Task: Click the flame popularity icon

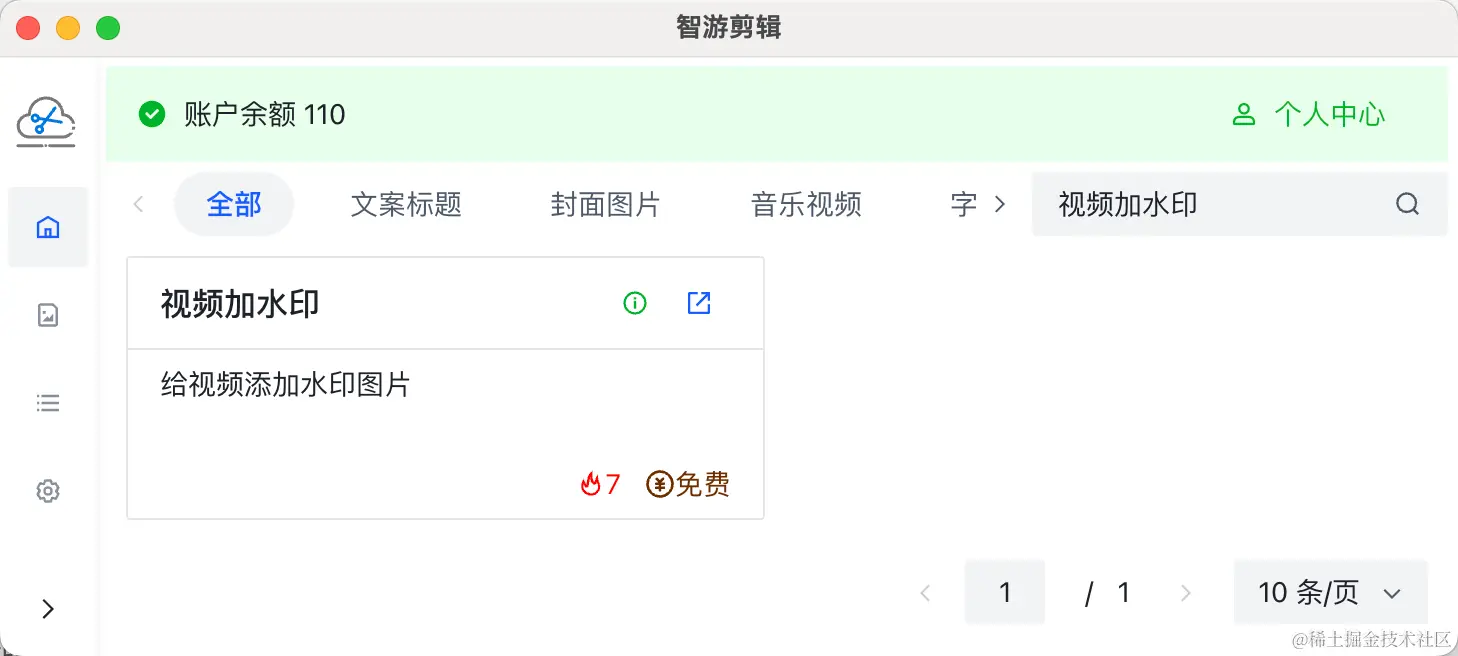Action: point(590,485)
